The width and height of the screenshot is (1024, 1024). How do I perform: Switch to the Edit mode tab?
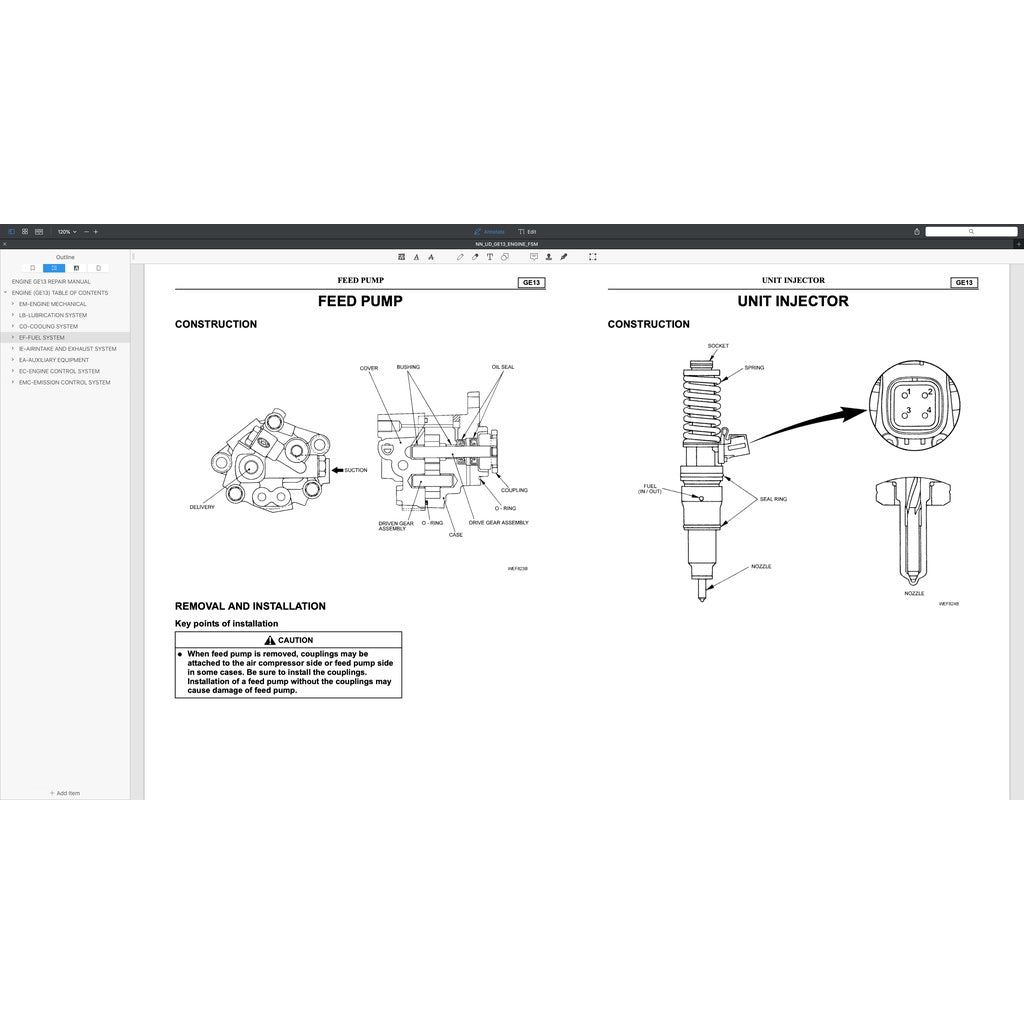(529, 231)
